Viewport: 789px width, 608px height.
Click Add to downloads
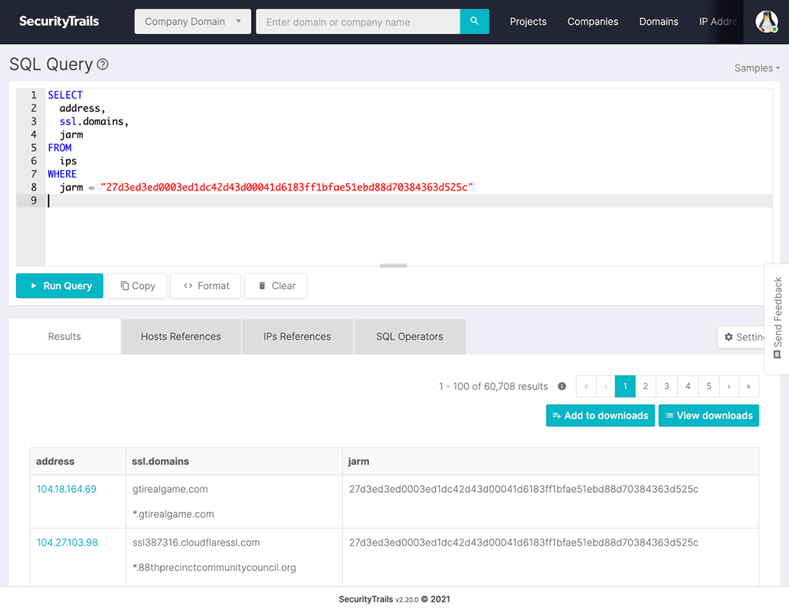pyautogui.click(x=600, y=416)
